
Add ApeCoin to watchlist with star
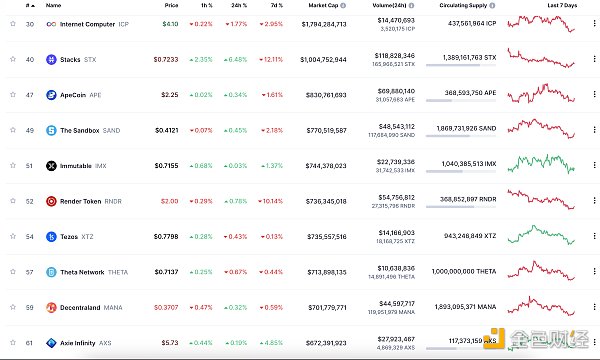tap(13, 94)
